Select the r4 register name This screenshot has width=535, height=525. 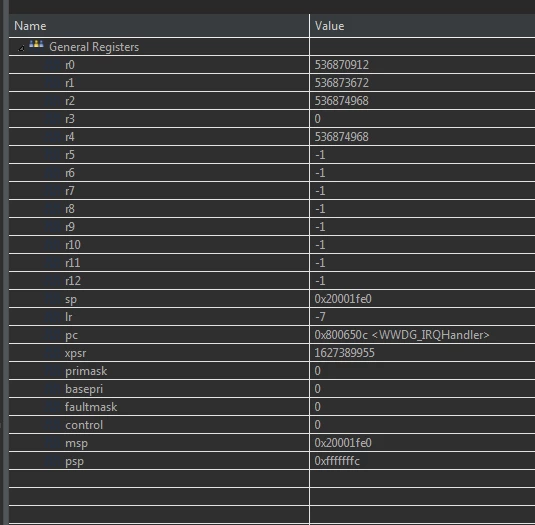pos(70,137)
